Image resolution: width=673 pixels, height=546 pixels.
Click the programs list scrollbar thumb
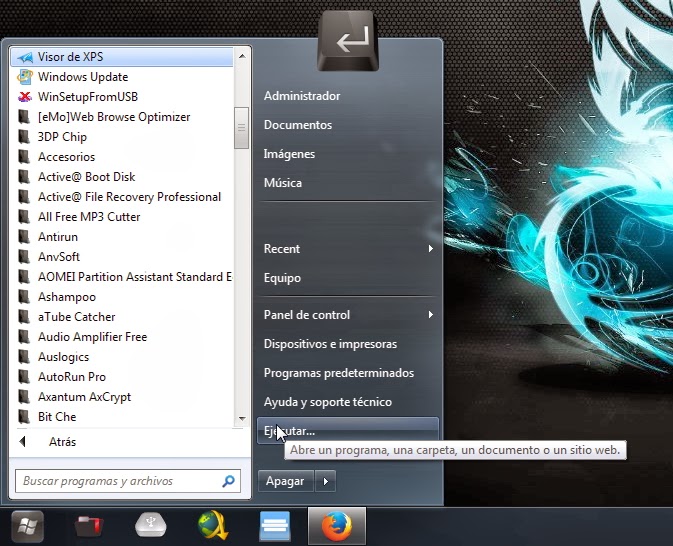pyautogui.click(x=242, y=128)
